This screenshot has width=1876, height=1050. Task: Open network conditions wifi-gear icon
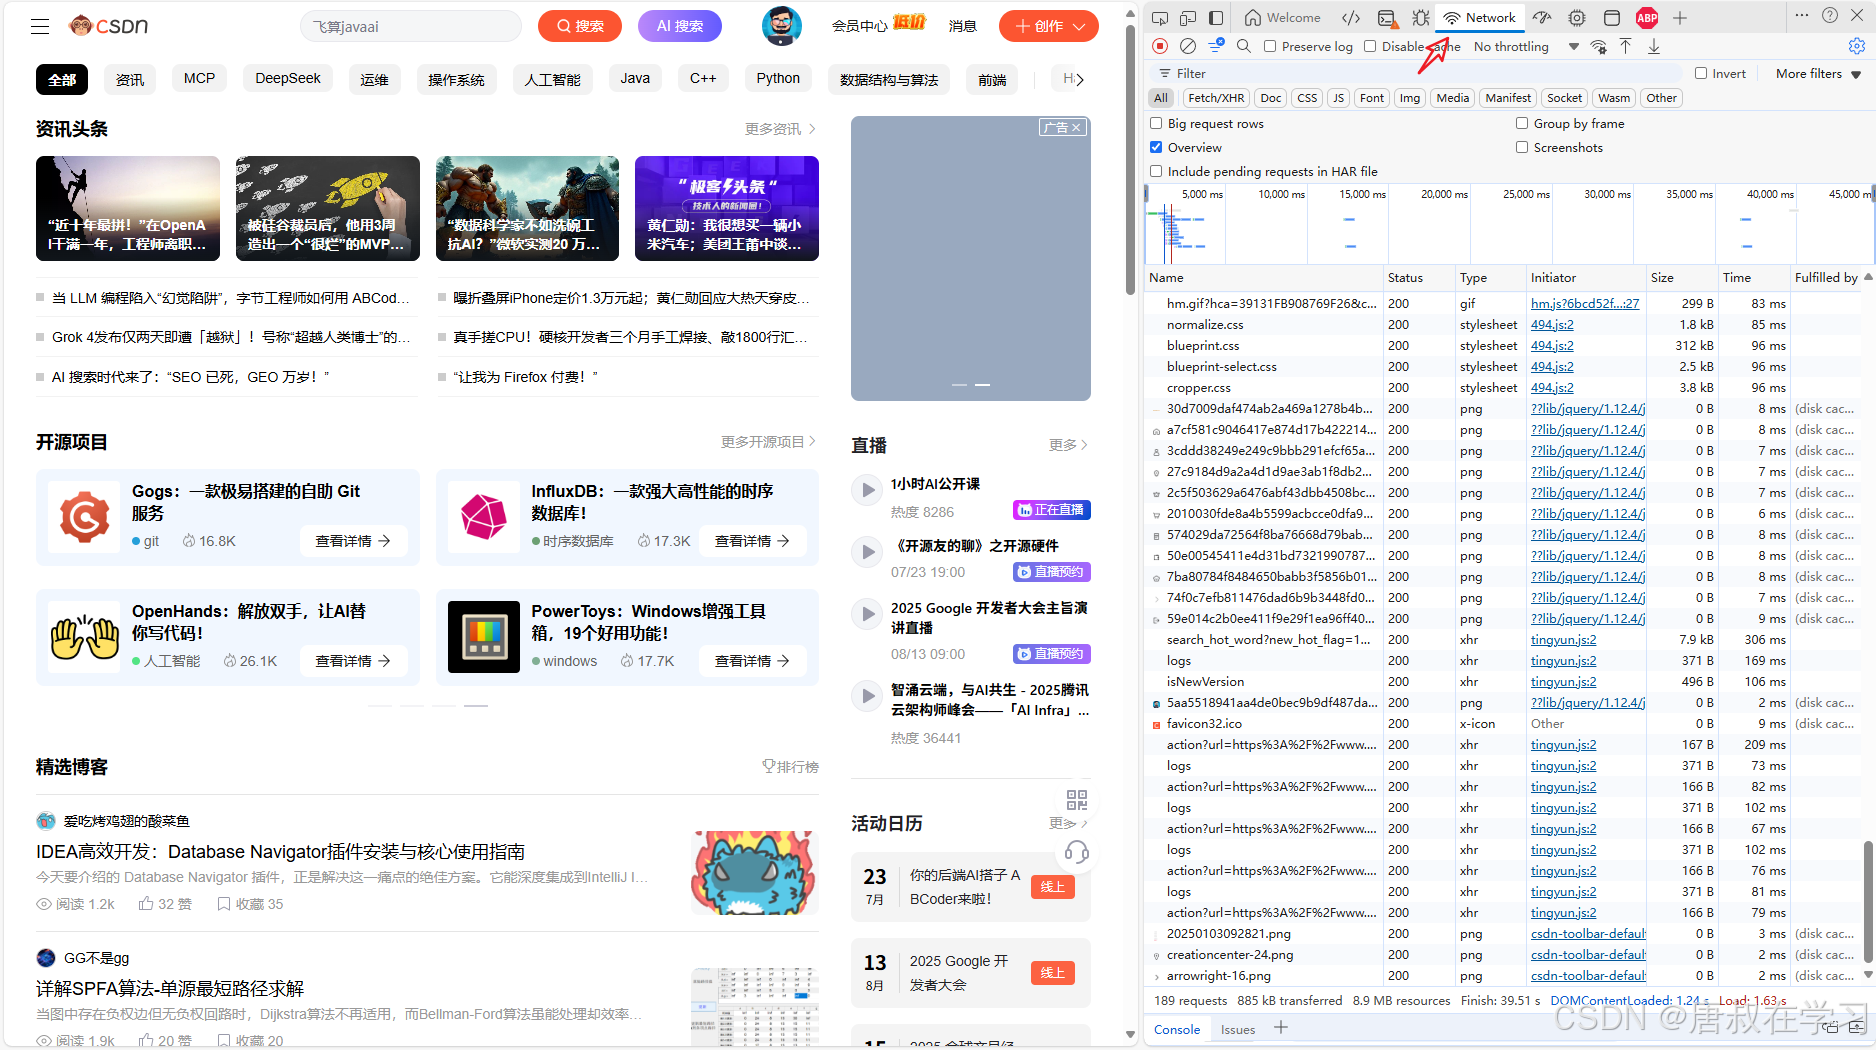point(1599,47)
